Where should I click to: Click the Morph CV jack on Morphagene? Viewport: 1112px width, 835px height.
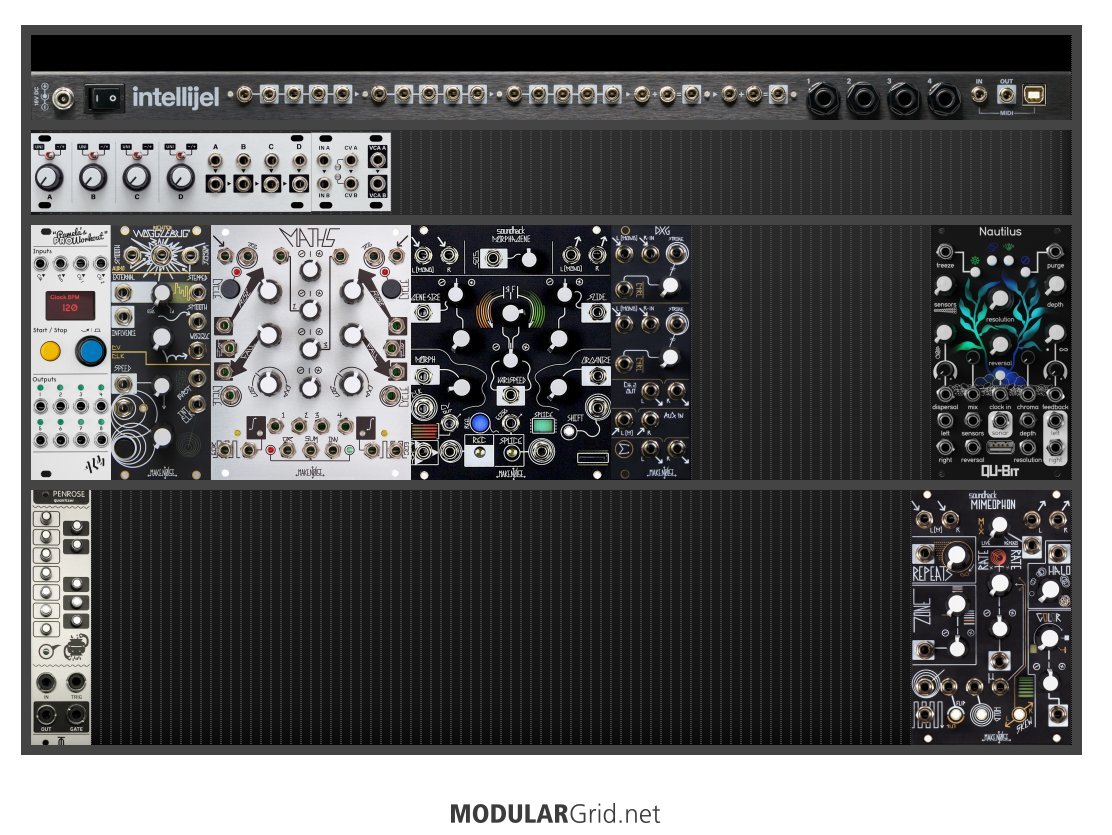[x=423, y=376]
